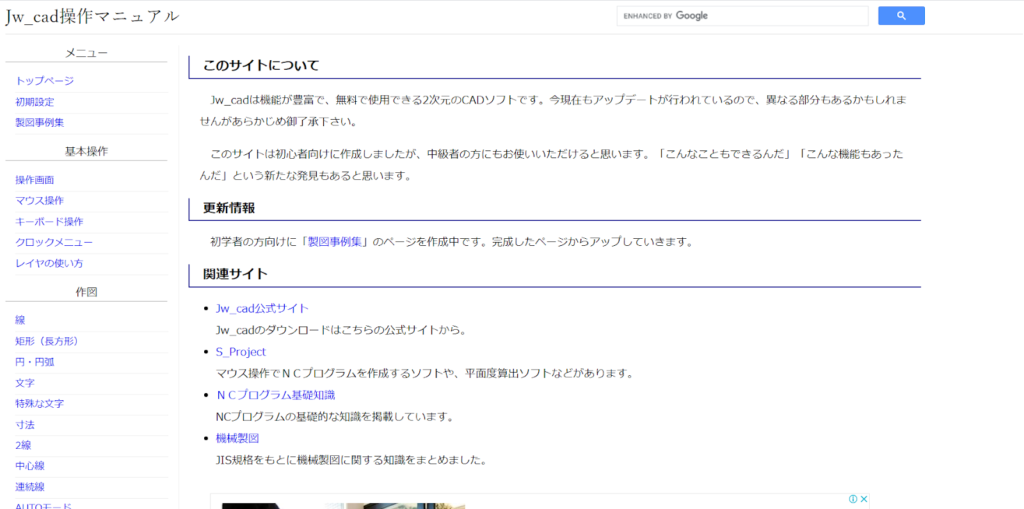Image resolution: width=1024 pixels, height=509 pixels.
Task: Open 円・円弧 in the sidebar
Action: click(35, 362)
